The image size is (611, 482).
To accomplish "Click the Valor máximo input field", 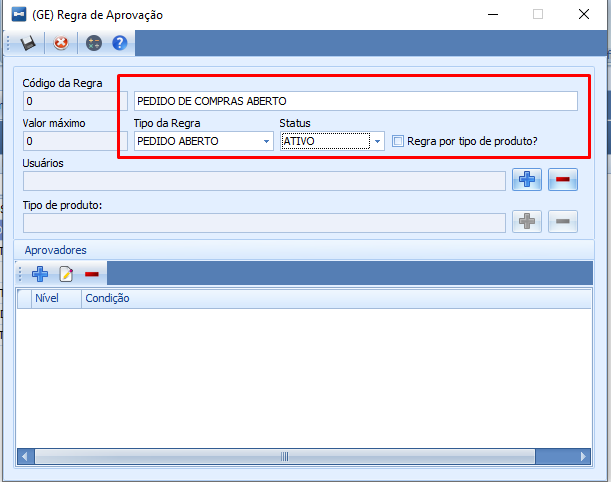I will [75, 141].
